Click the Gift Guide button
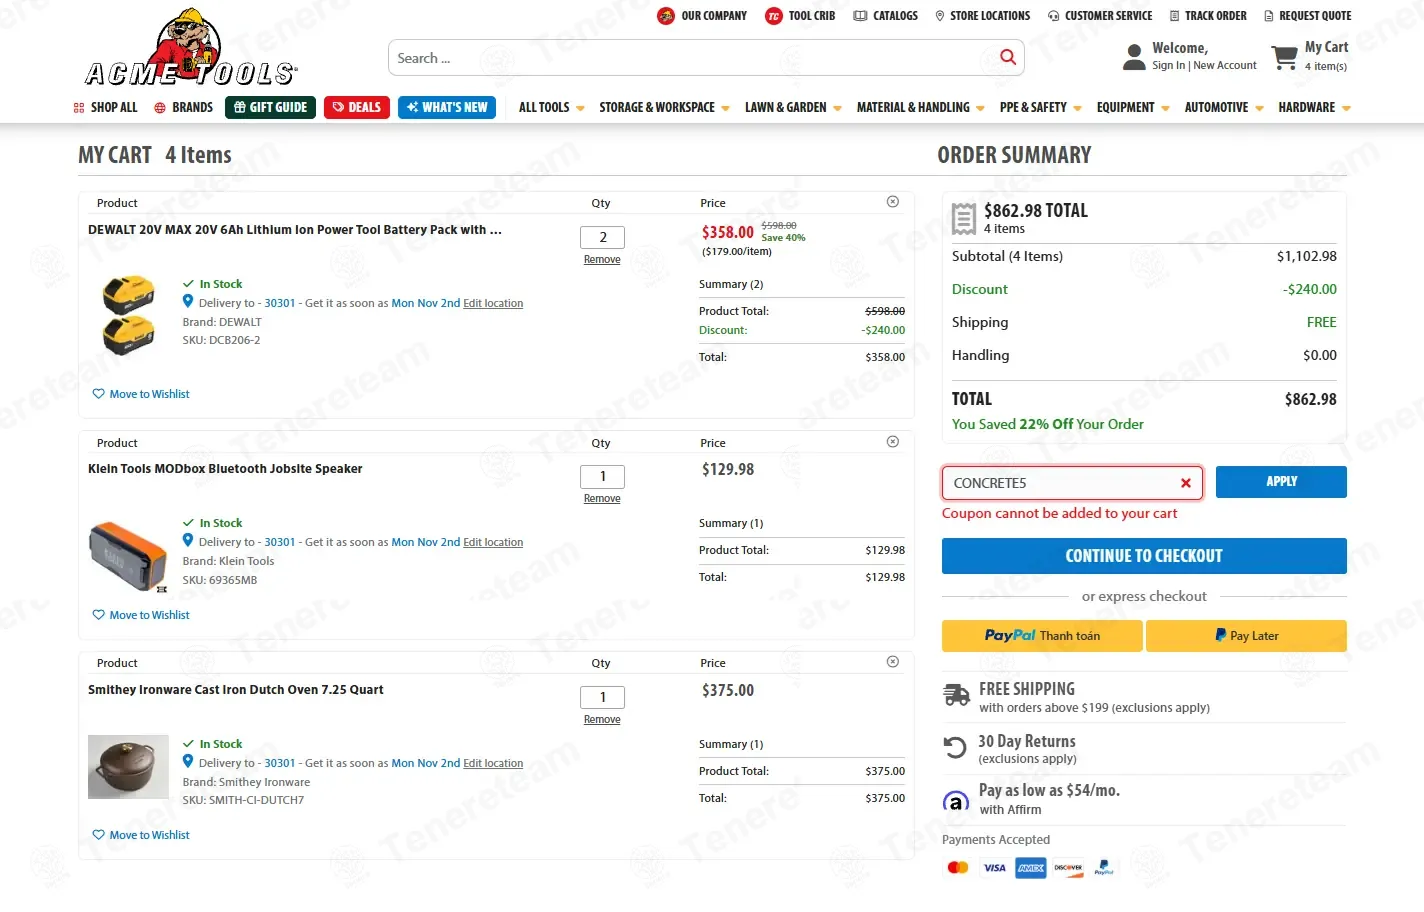This screenshot has height=912, width=1424. pos(270,107)
